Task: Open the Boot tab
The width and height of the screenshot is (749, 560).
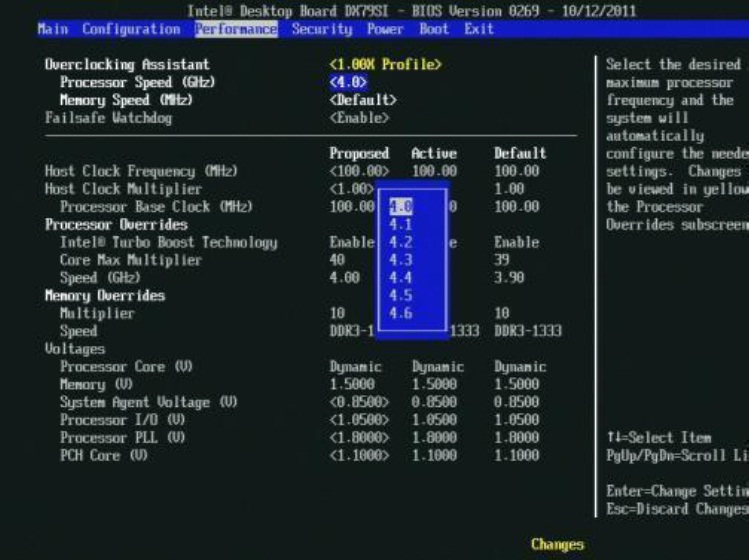Action: coord(434,29)
